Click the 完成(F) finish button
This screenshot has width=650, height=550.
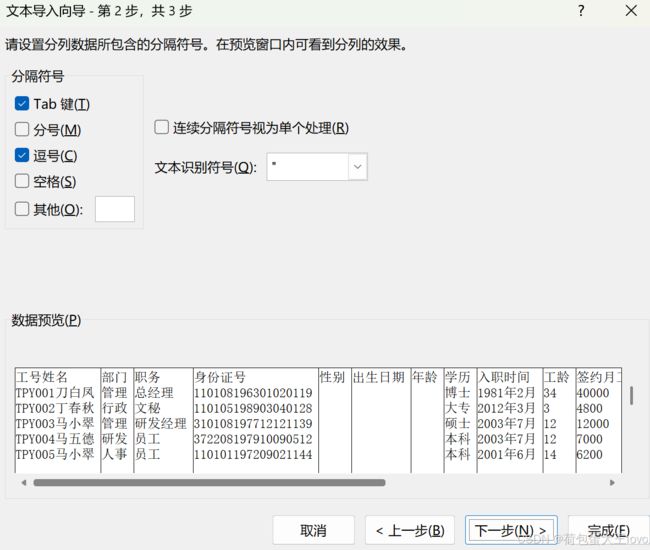point(608,530)
